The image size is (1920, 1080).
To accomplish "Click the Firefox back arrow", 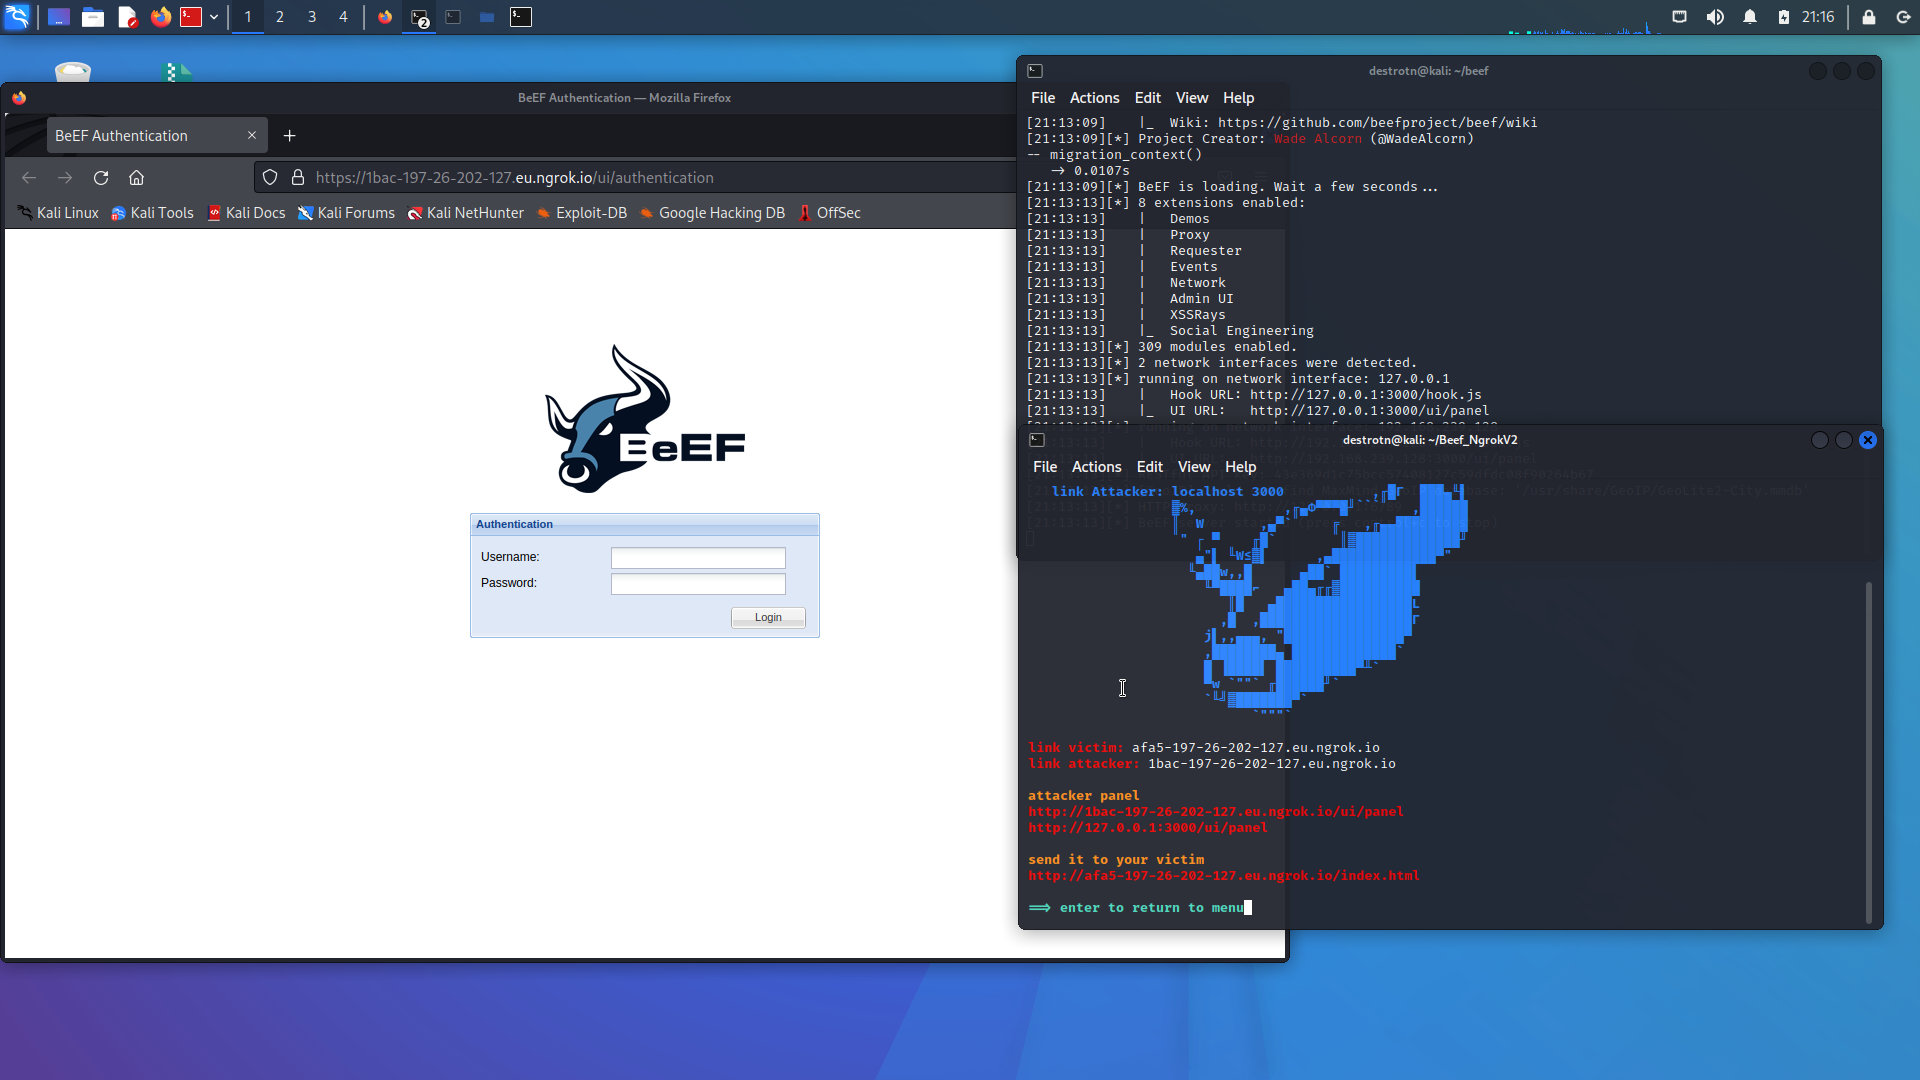I will pyautogui.click(x=29, y=177).
